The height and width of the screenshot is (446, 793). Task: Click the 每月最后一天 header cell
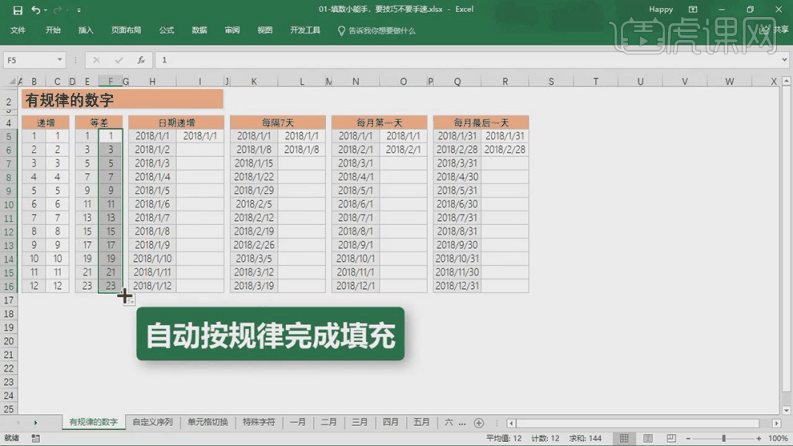pyautogui.click(x=481, y=122)
